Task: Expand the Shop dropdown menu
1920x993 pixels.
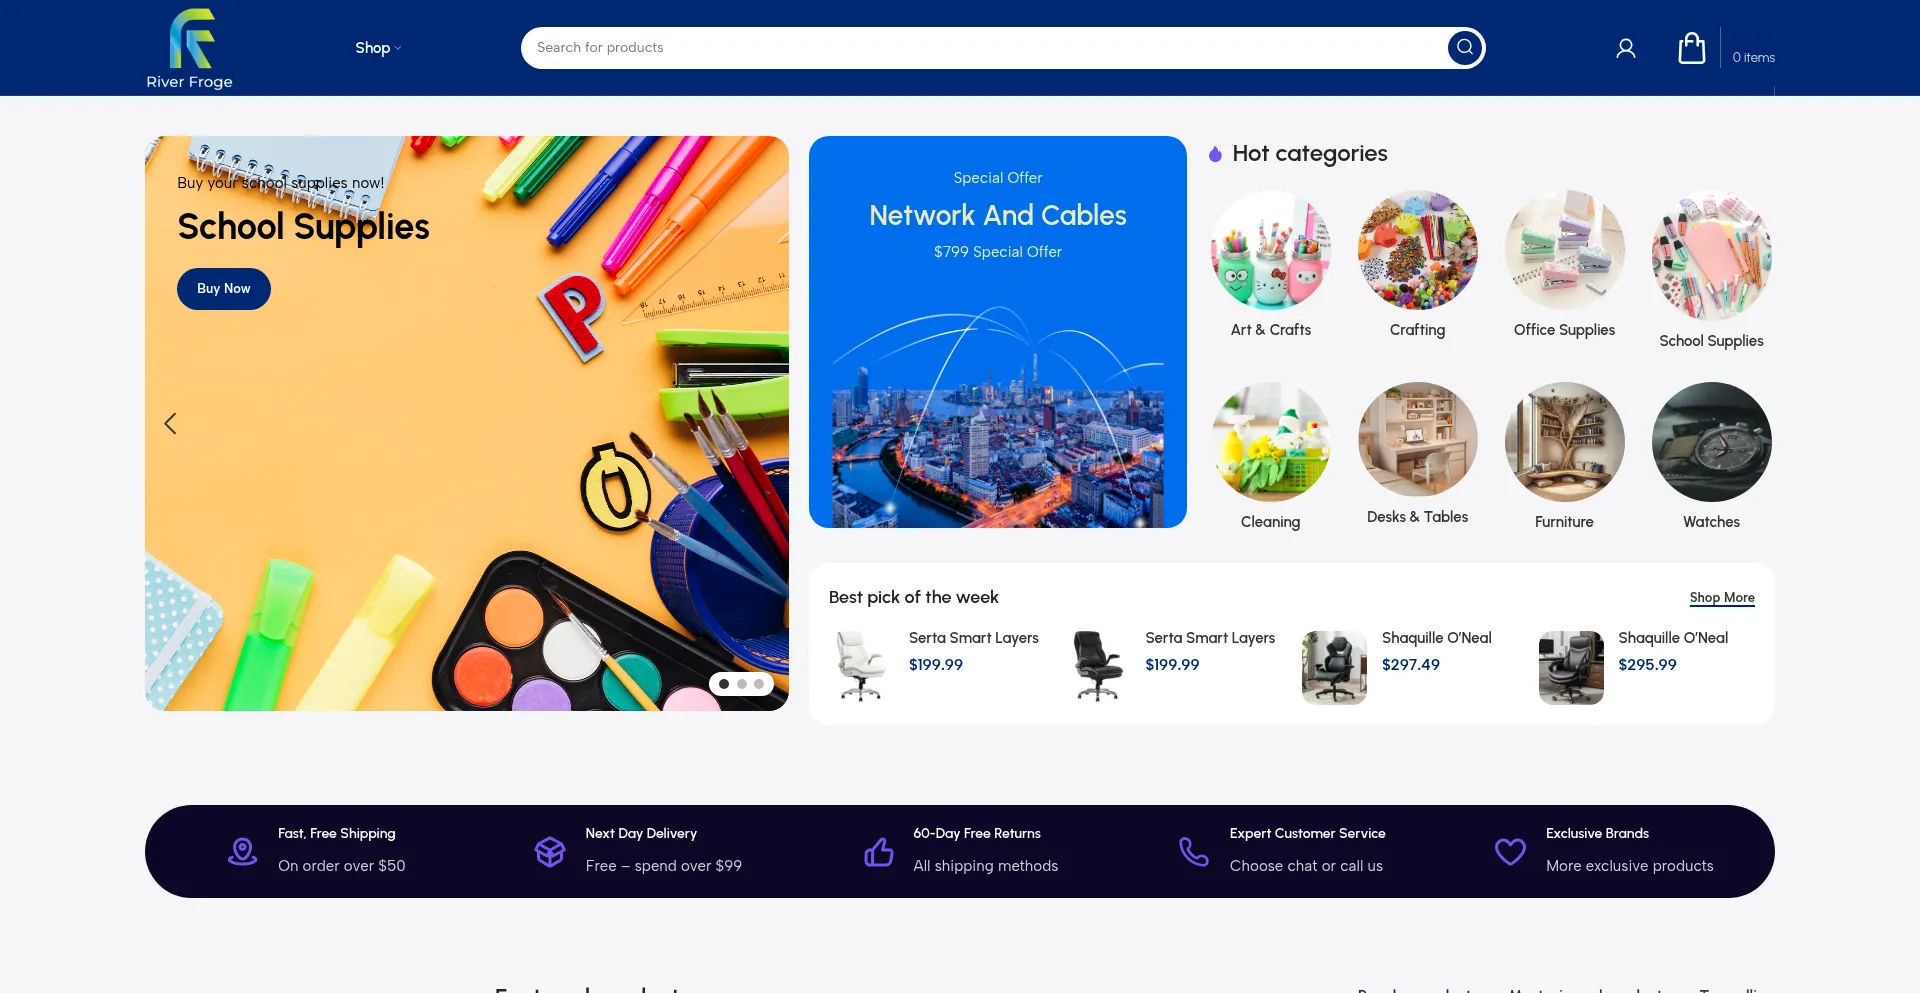Action: point(378,48)
